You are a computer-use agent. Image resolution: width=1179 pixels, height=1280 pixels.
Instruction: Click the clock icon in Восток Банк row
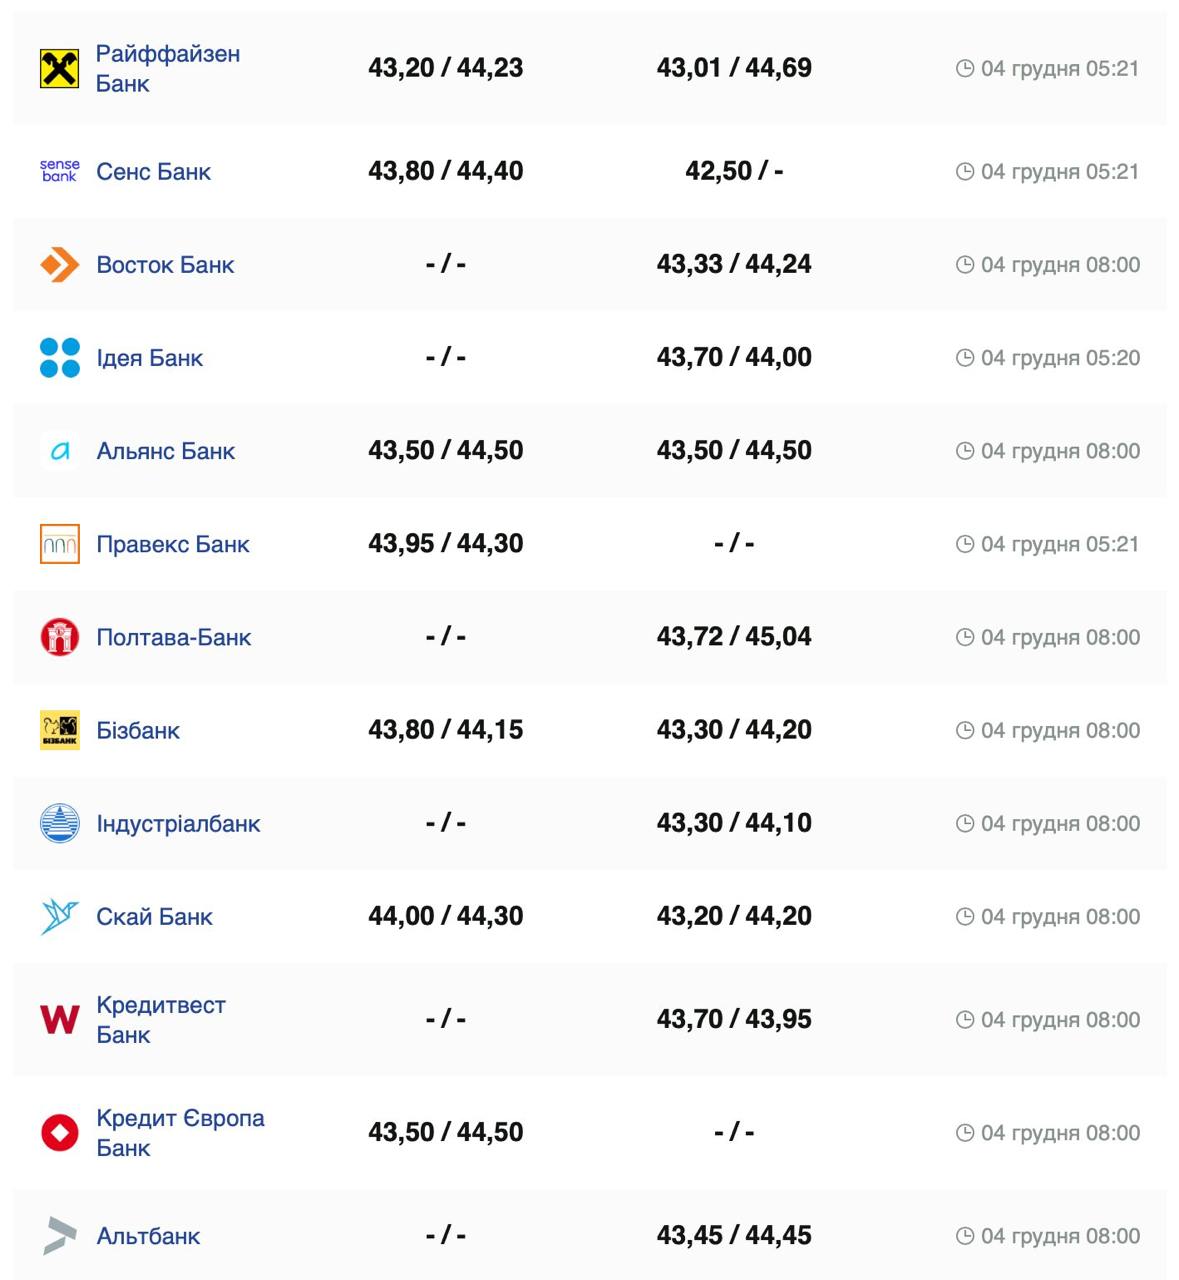(965, 265)
